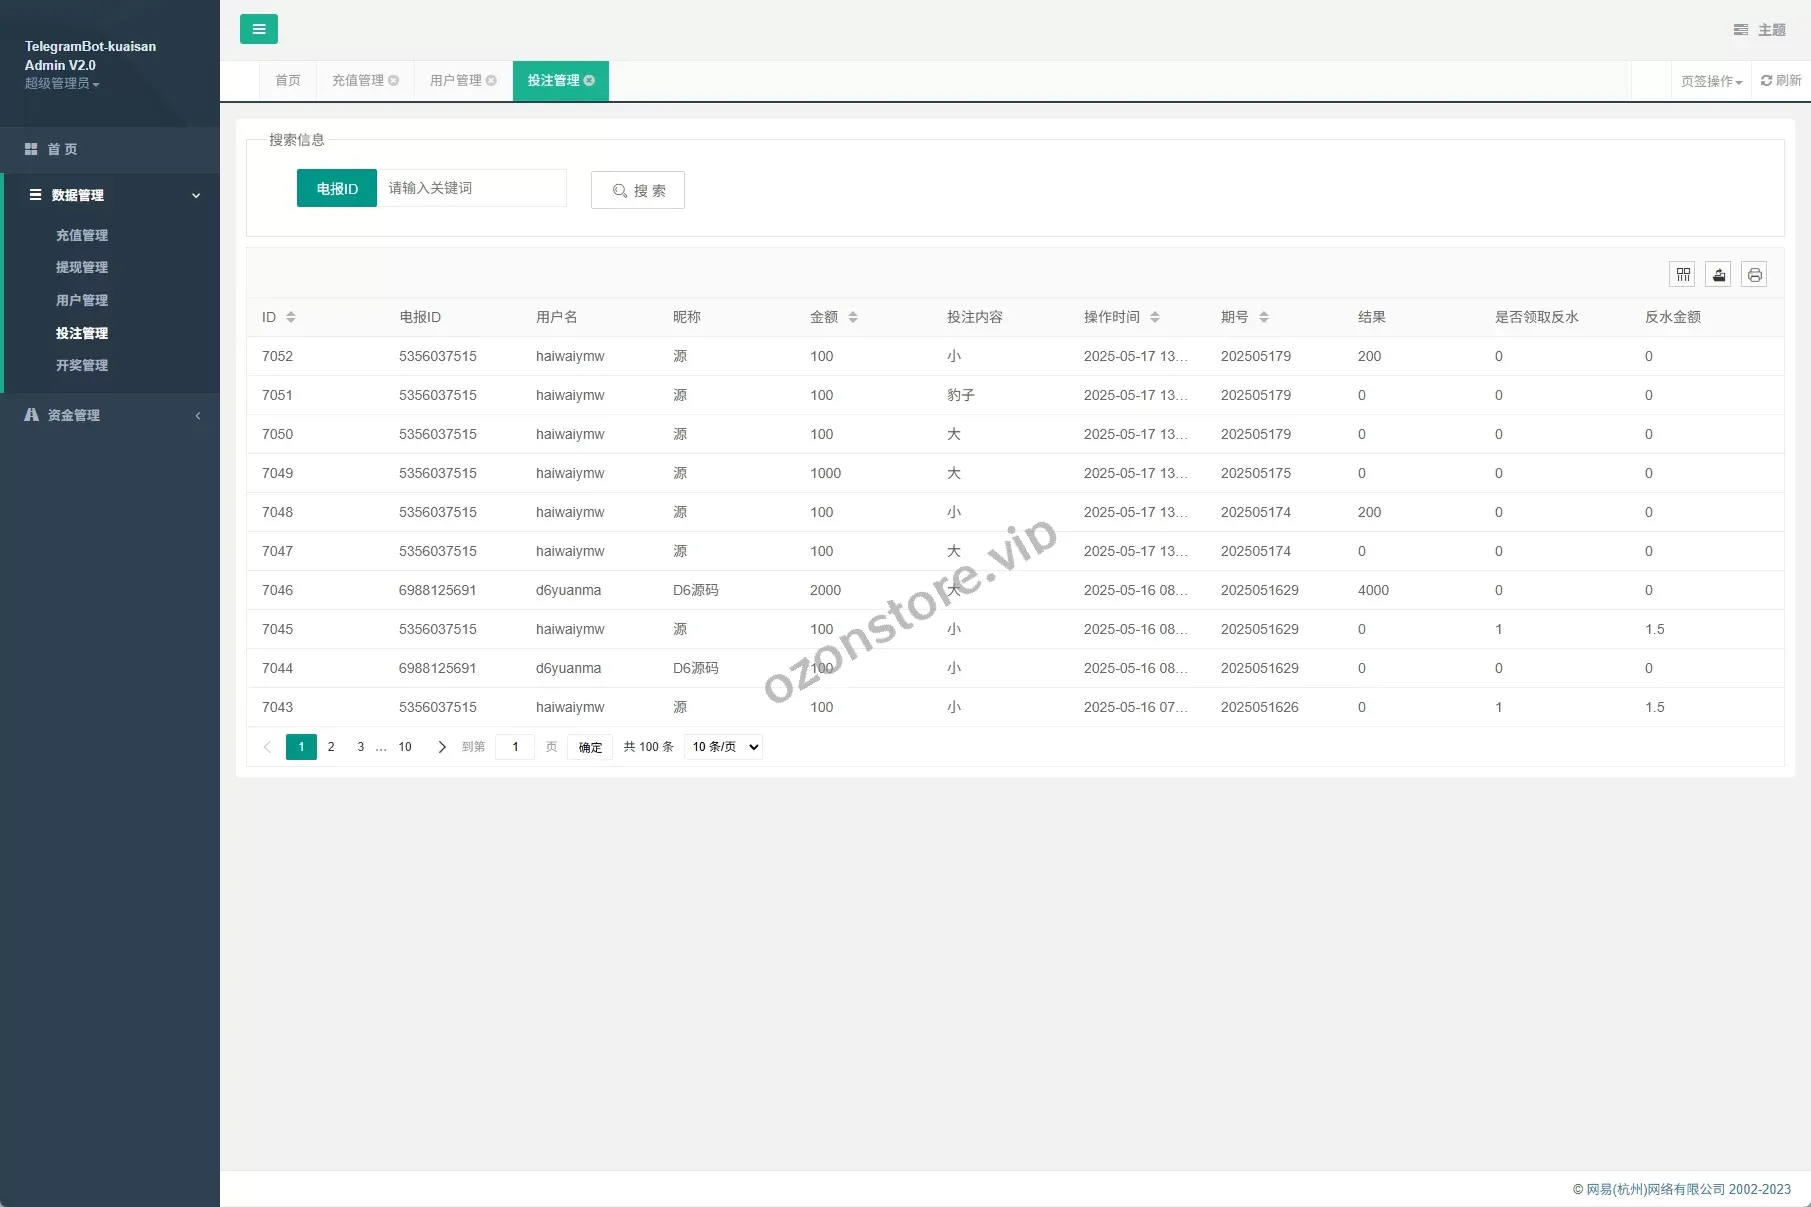The image size is (1811, 1207).
Task: Click the 确定 page jump button
Action: (590, 747)
